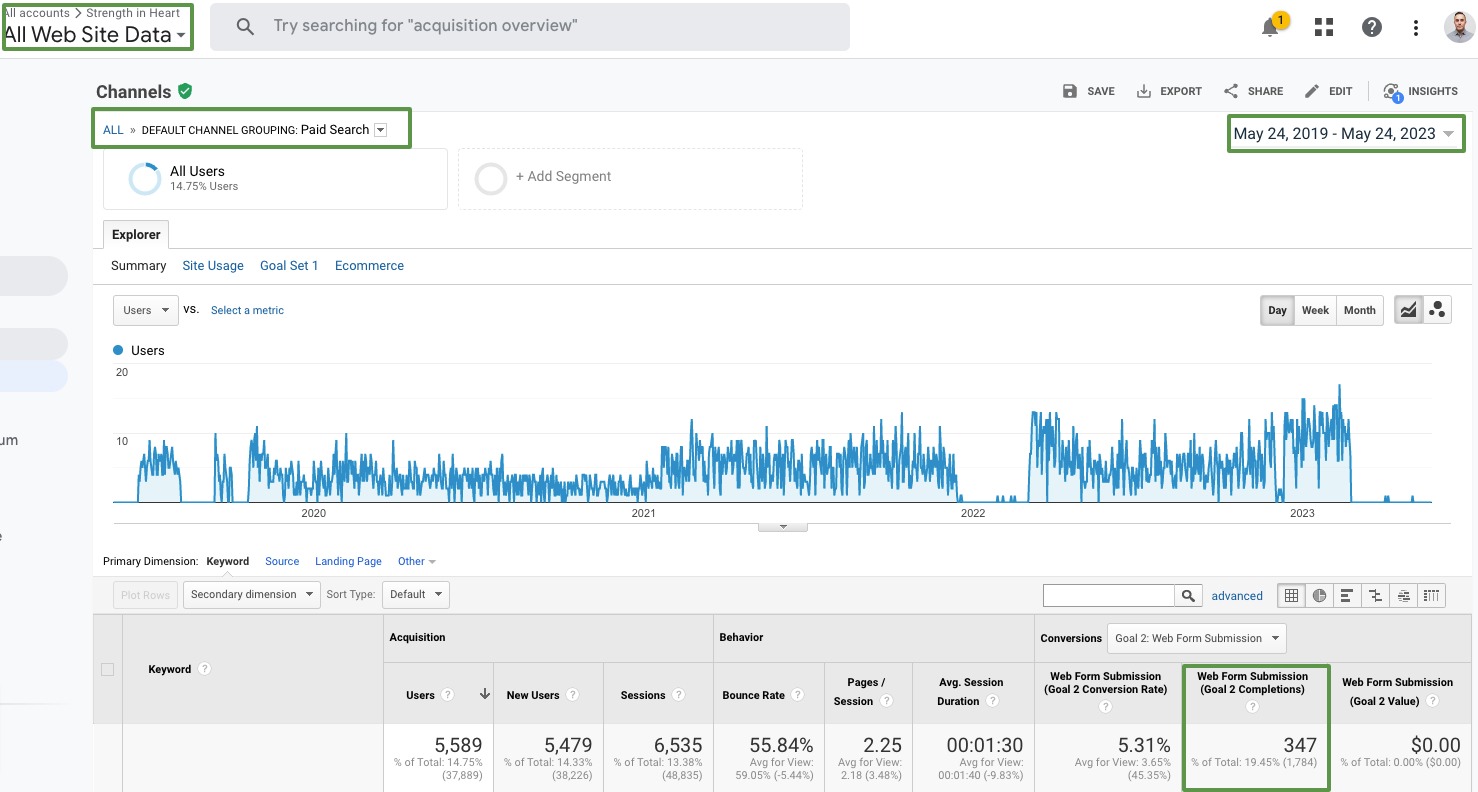
Task: Click the Share report icon
Action: 1231,91
